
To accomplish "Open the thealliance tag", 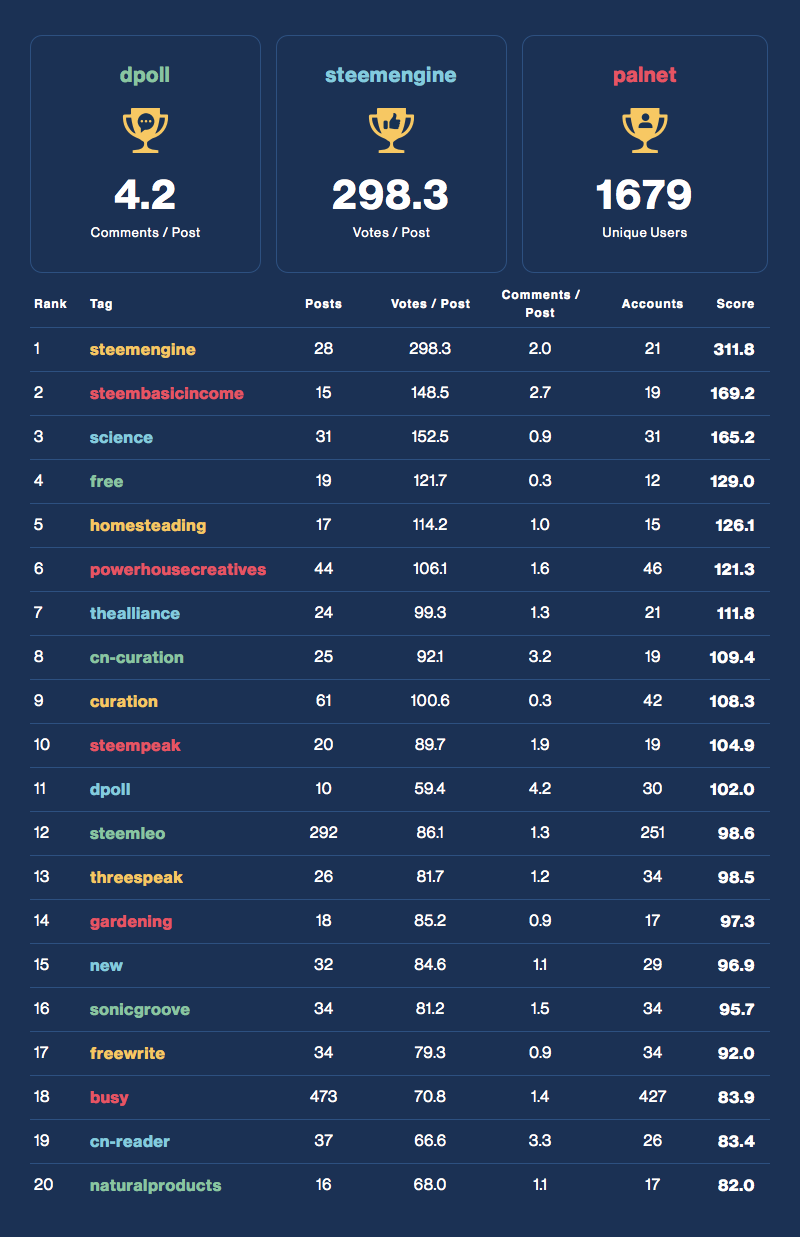I will tap(135, 613).
